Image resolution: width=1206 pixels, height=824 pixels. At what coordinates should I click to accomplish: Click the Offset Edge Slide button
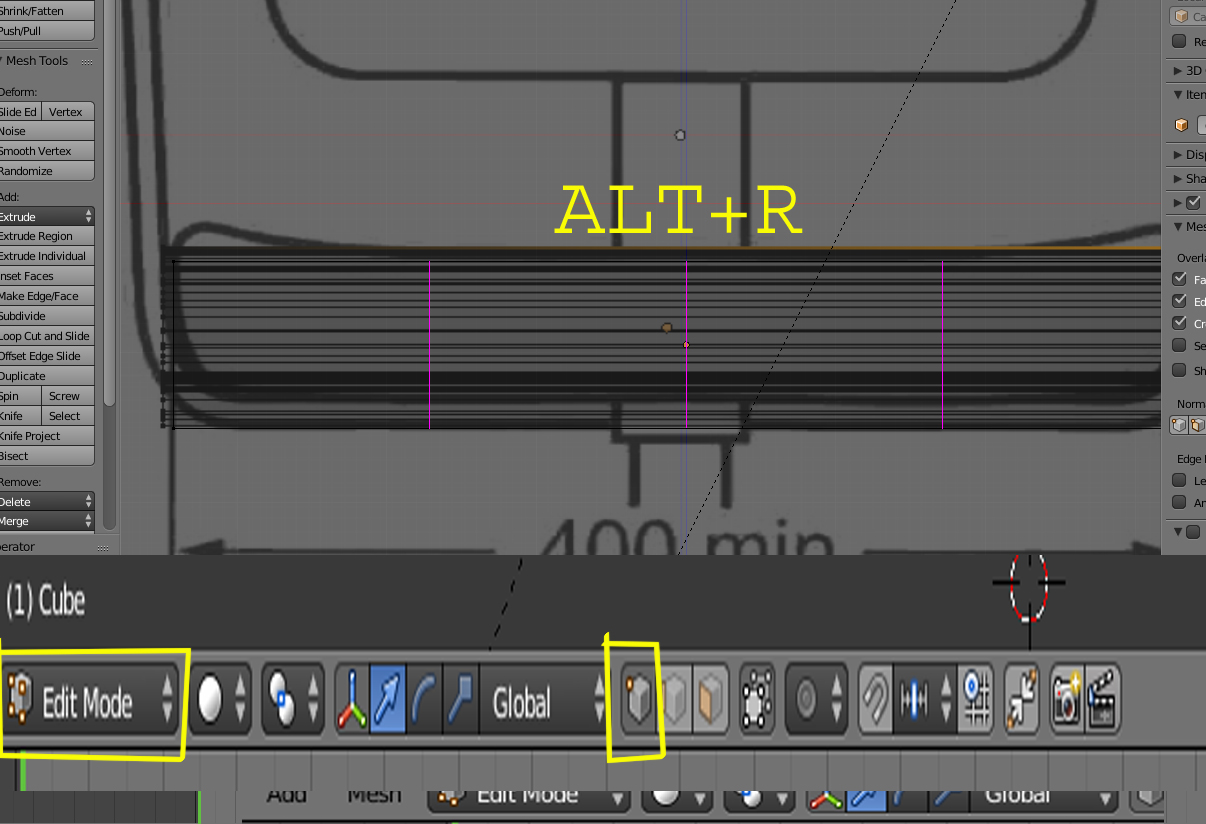tap(47, 356)
